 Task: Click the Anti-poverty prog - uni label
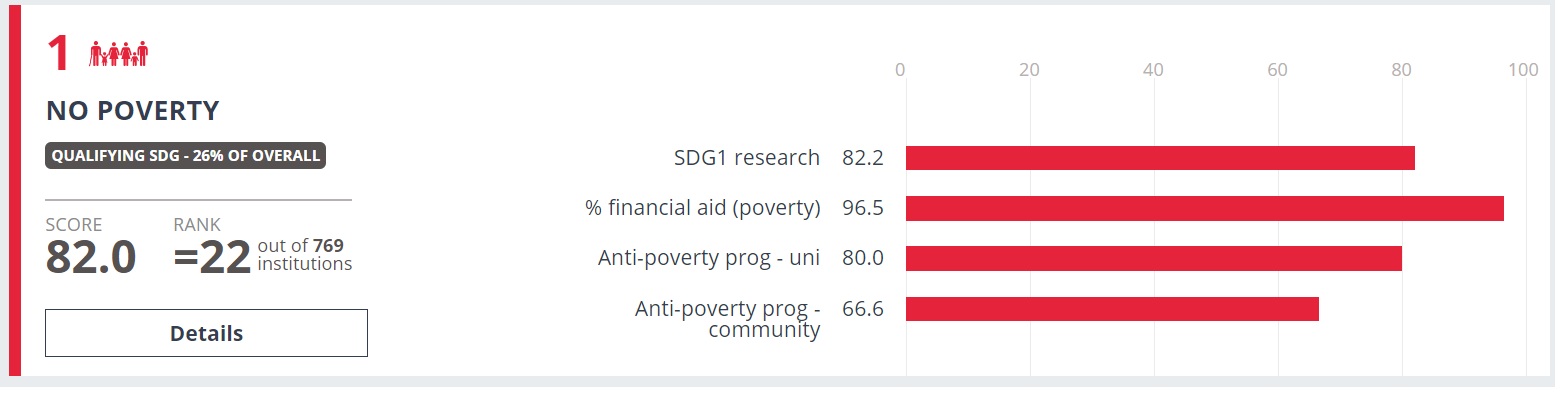709,258
